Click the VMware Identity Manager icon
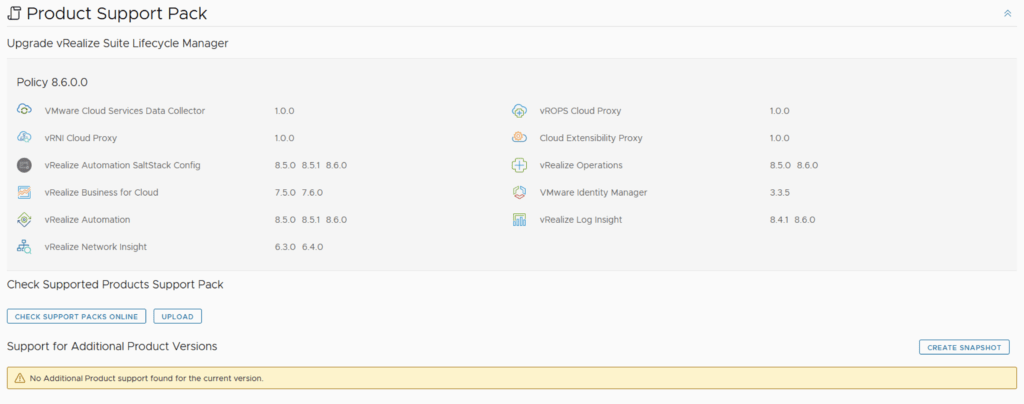The image size is (1024, 404). 519,192
